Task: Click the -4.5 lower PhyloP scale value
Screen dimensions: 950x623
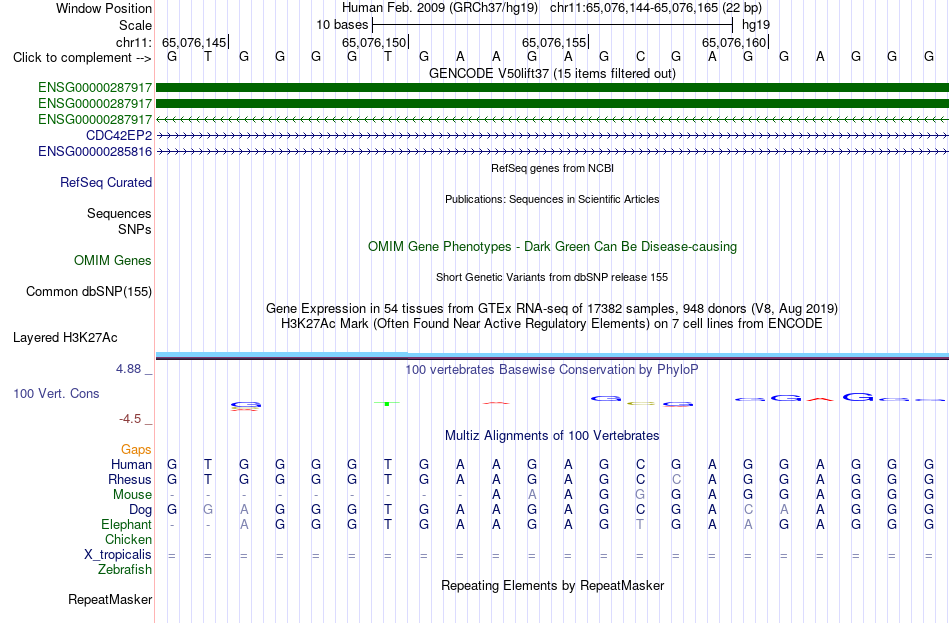Action: tap(130, 419)
